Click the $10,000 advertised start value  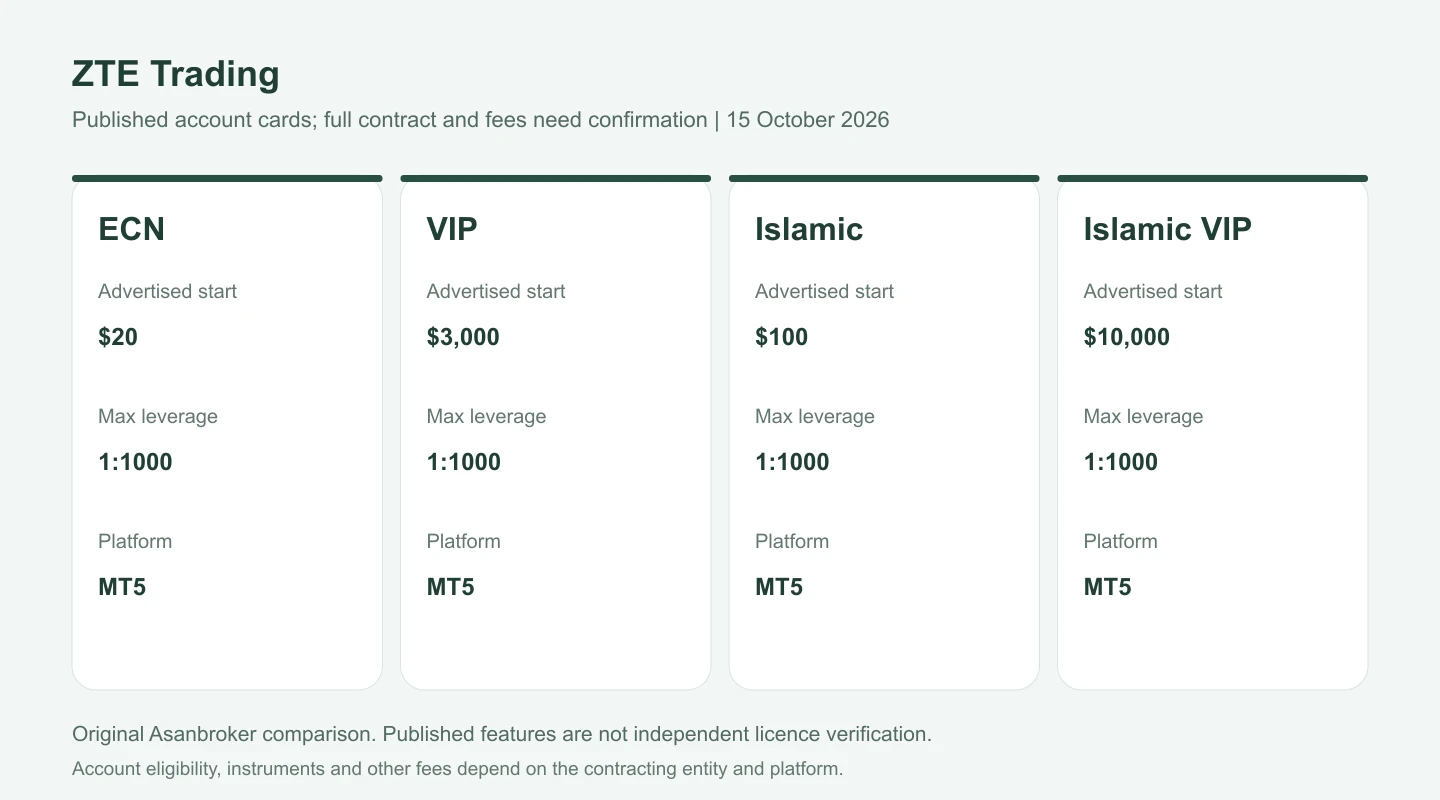point(1126,337)
